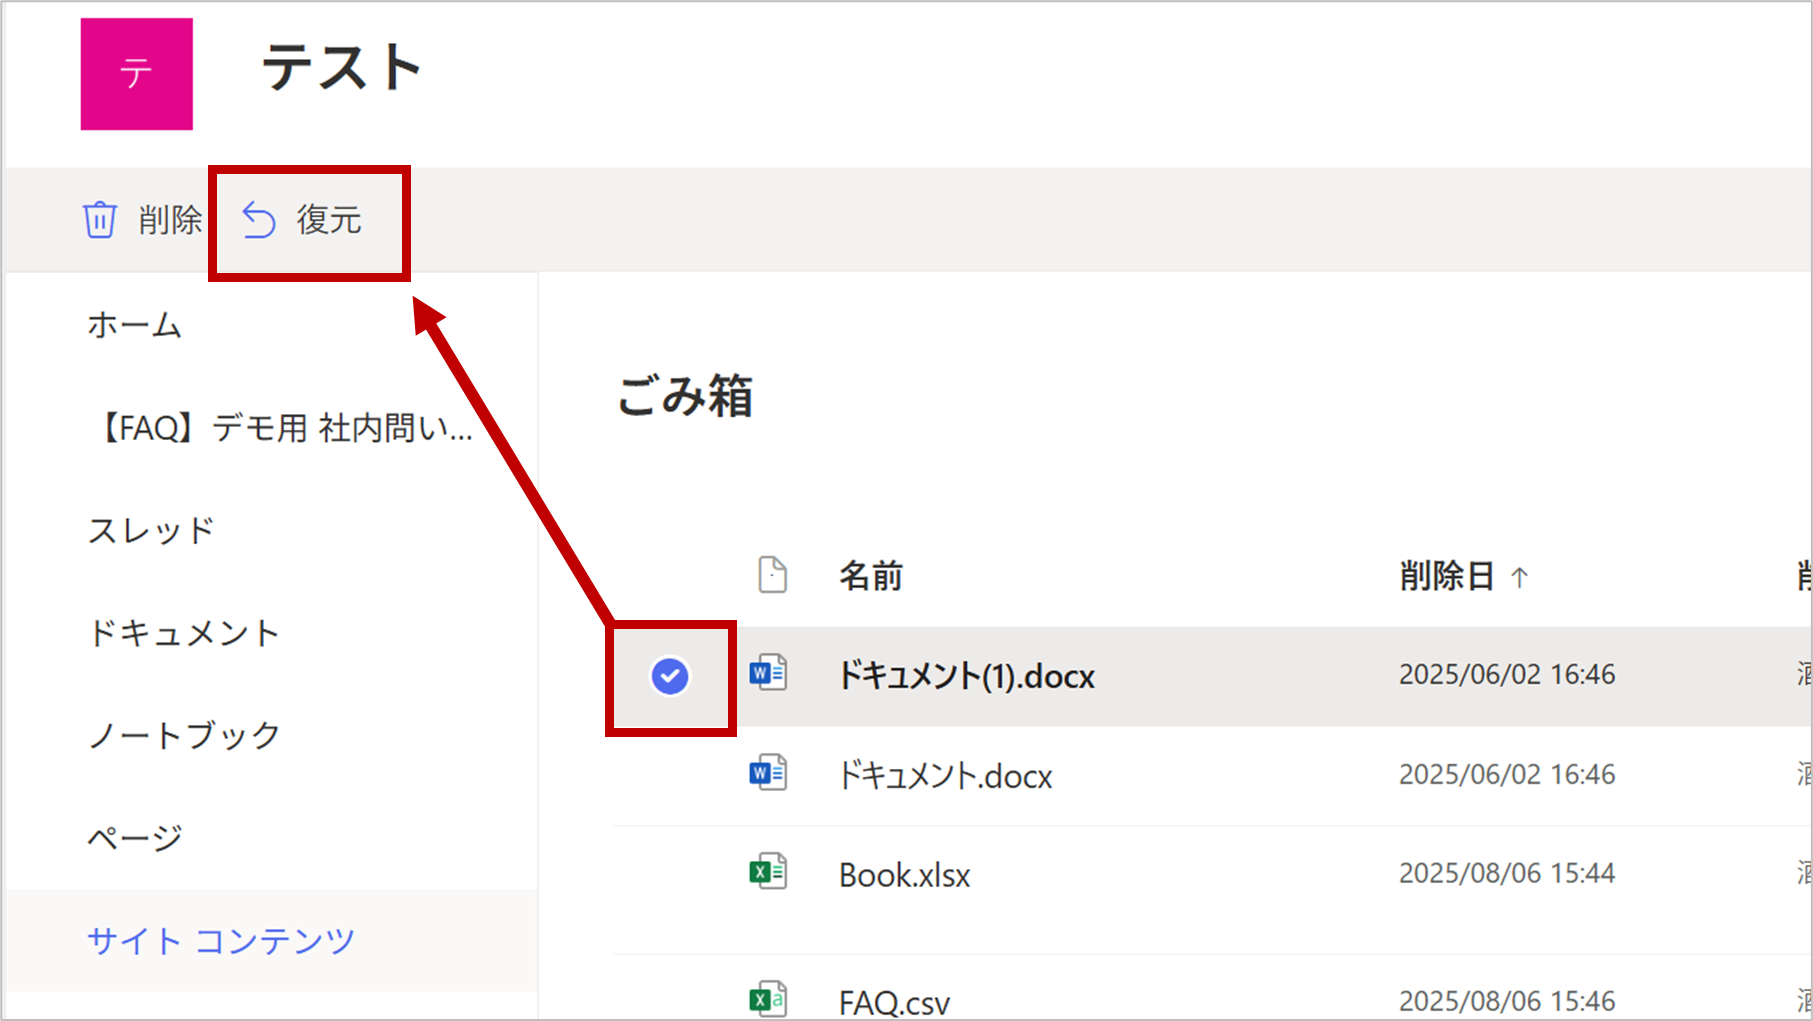Select the ドキュメント.docx file name

tap(945, 776)
